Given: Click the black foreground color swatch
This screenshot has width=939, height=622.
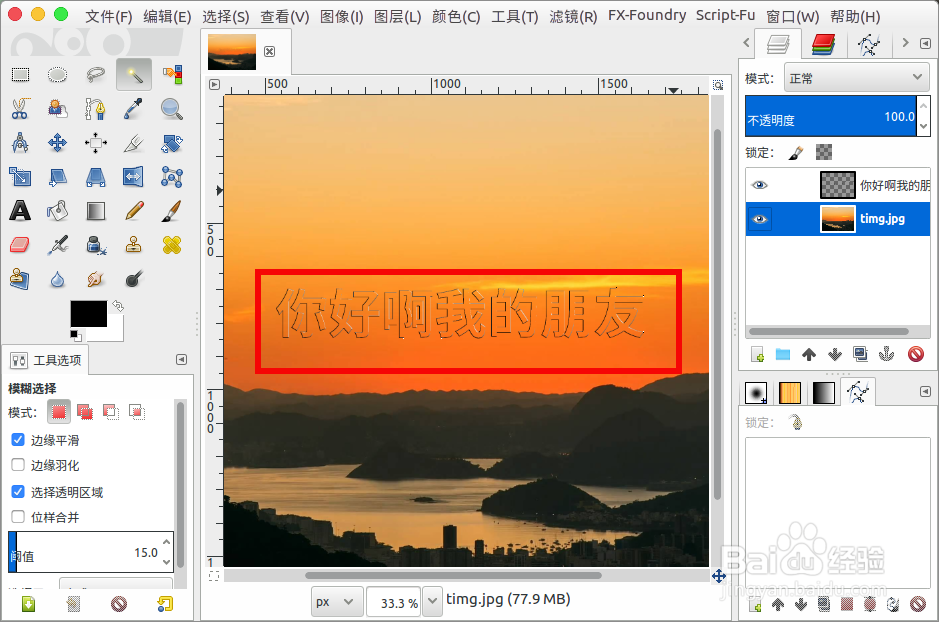Looking at the screenshot, I should [x=89, y=314].
